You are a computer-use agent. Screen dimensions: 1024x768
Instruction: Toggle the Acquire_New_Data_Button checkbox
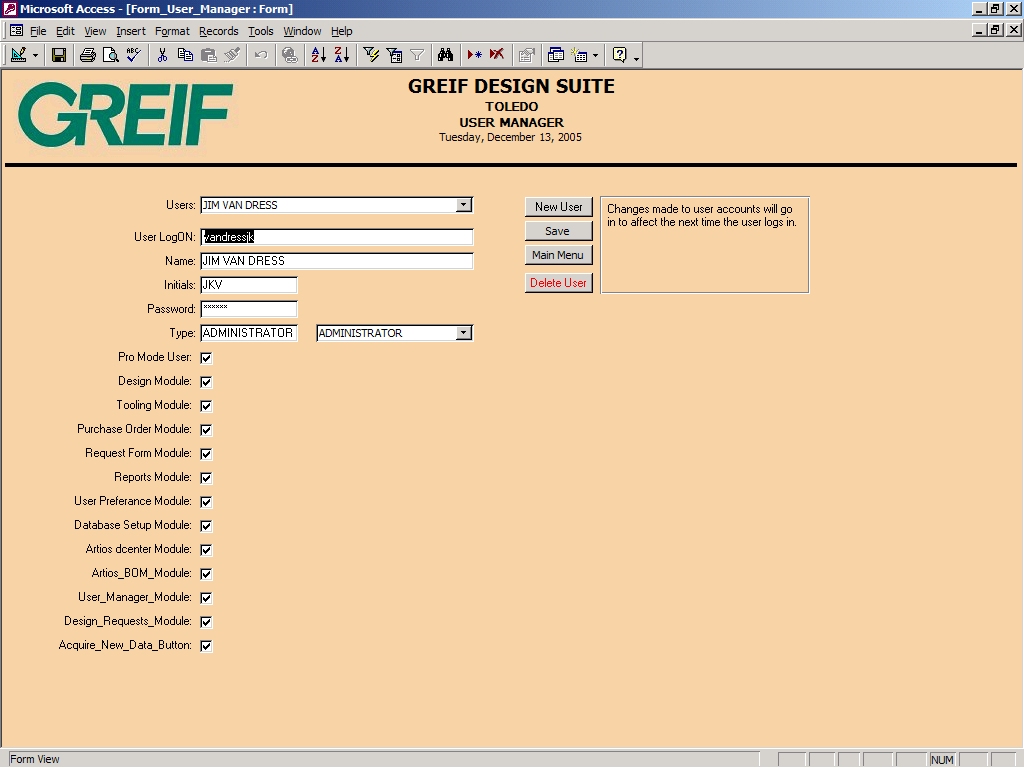coord(206,646)
